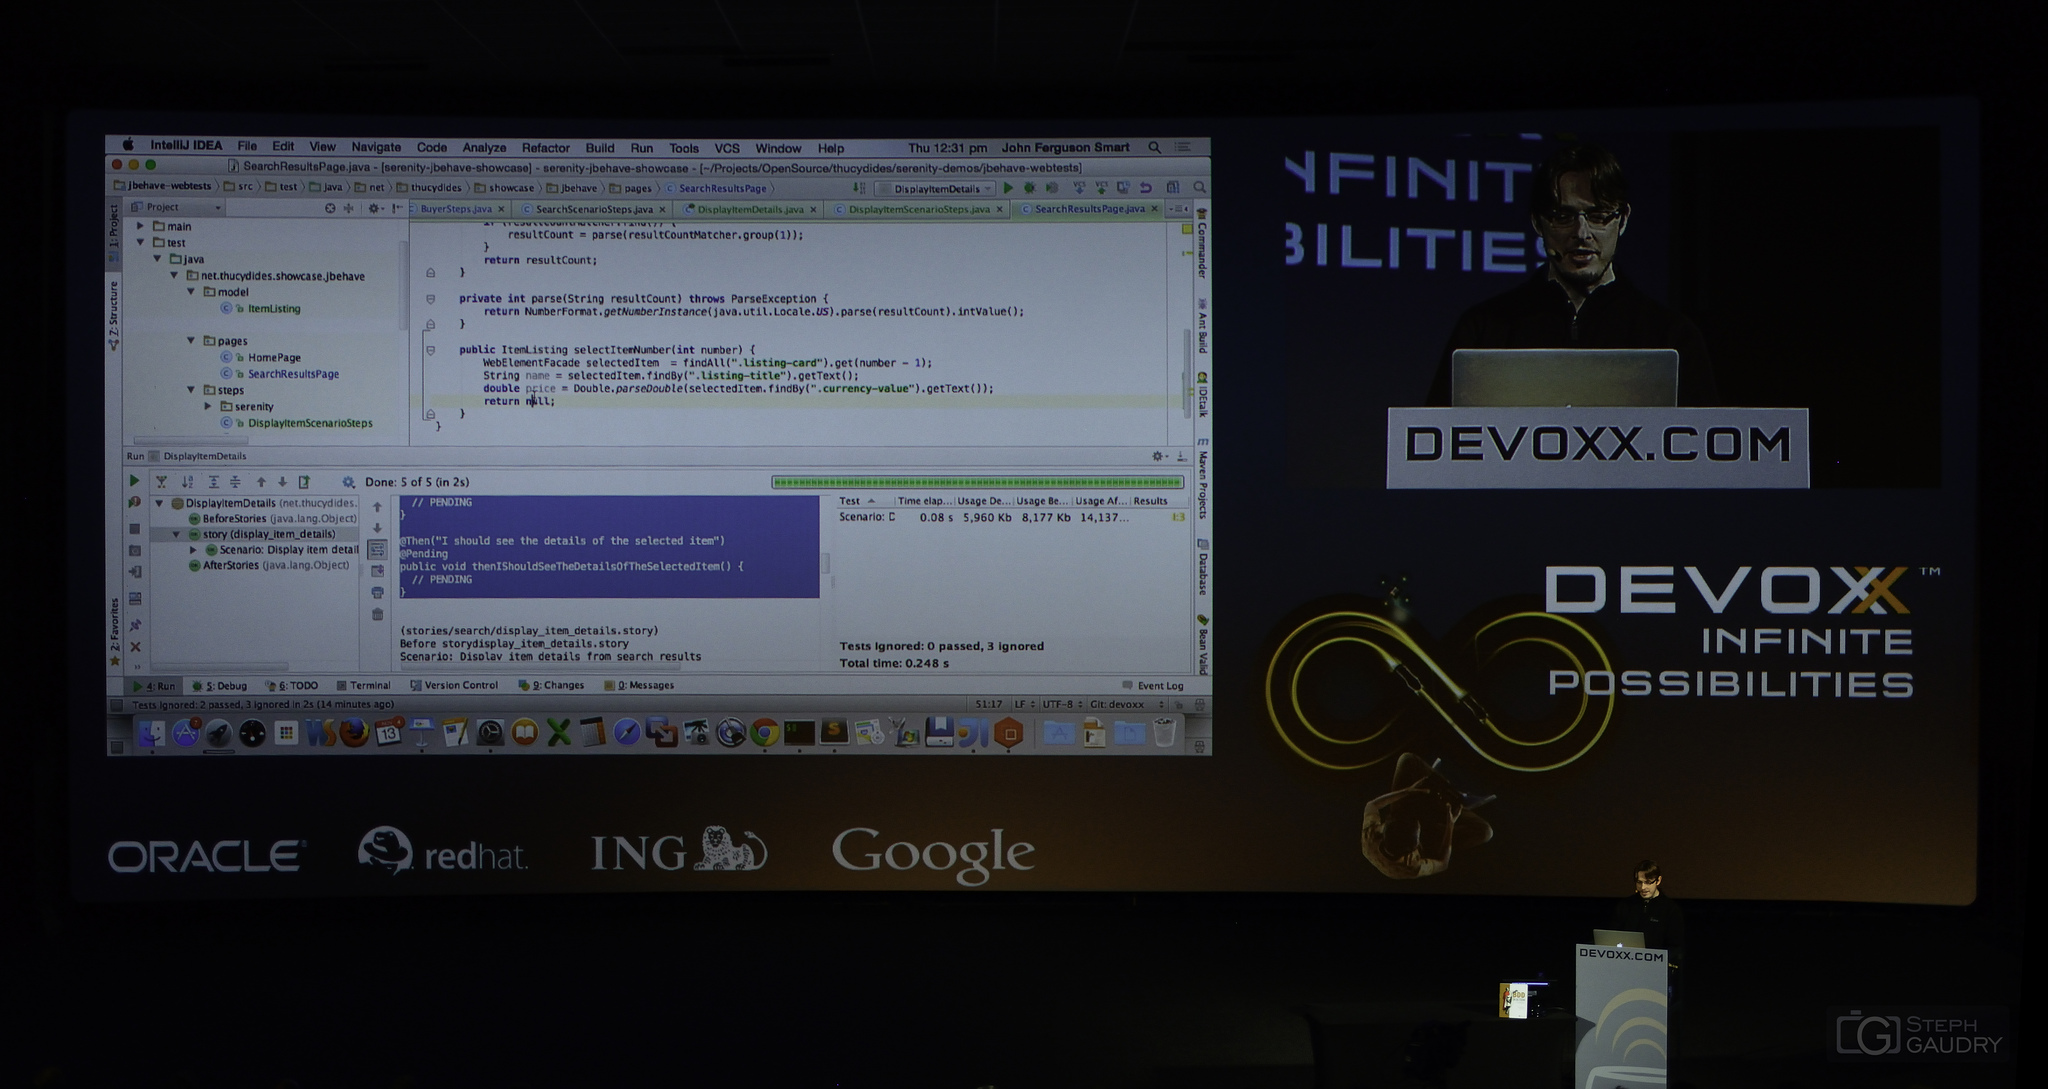Export test results icon
2048x1089 pixels.
coord(304,482)
